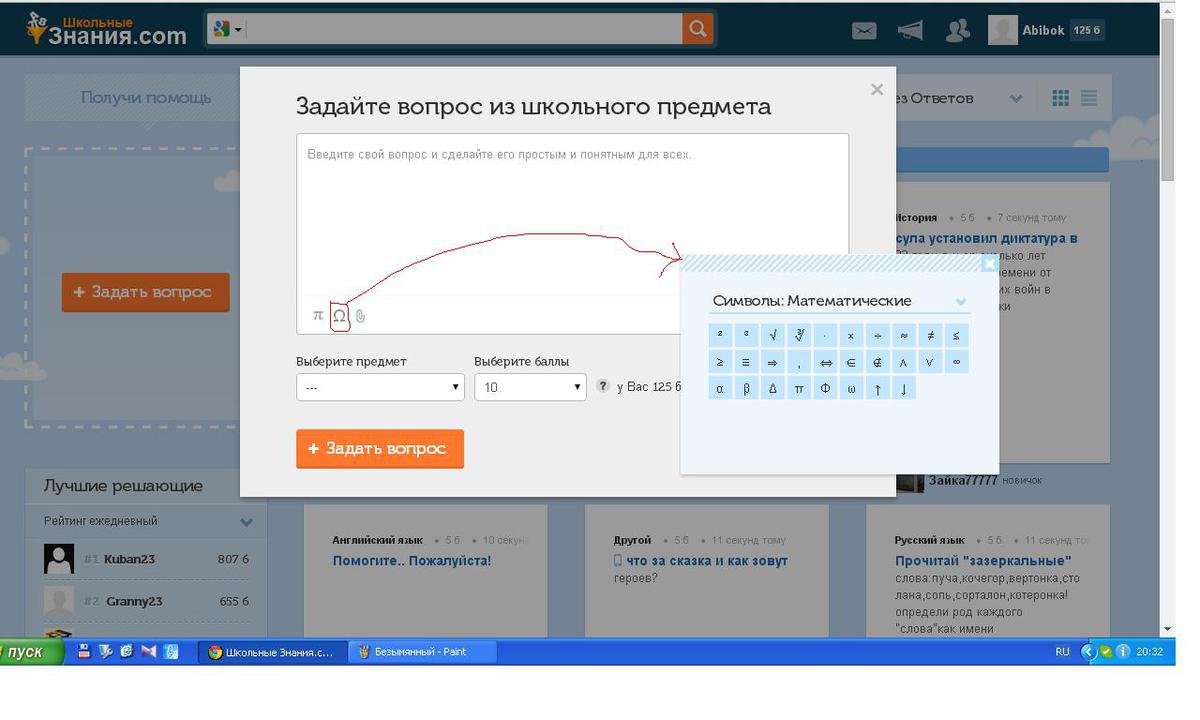Close the ask-question dialog
Viewport: 1200px width, 720px height.
pos(877,89)
